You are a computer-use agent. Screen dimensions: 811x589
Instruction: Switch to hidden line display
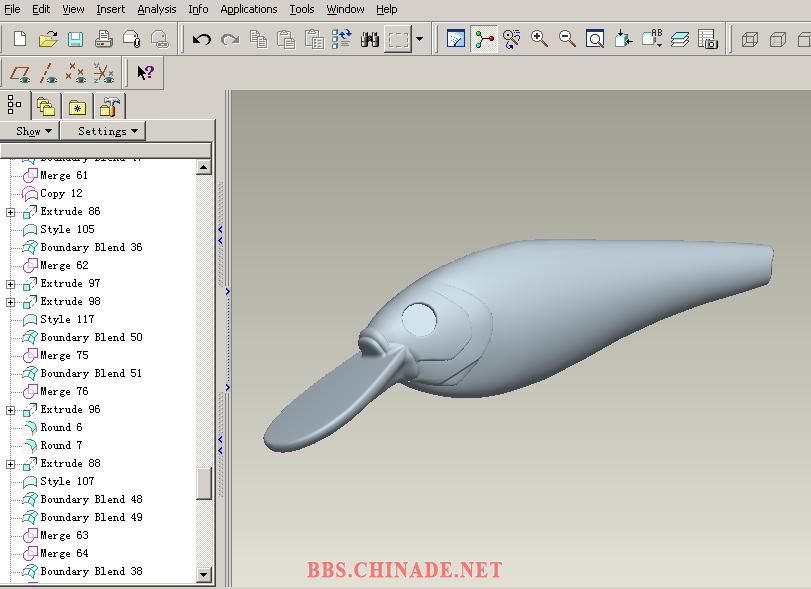(x=777, y=39)
